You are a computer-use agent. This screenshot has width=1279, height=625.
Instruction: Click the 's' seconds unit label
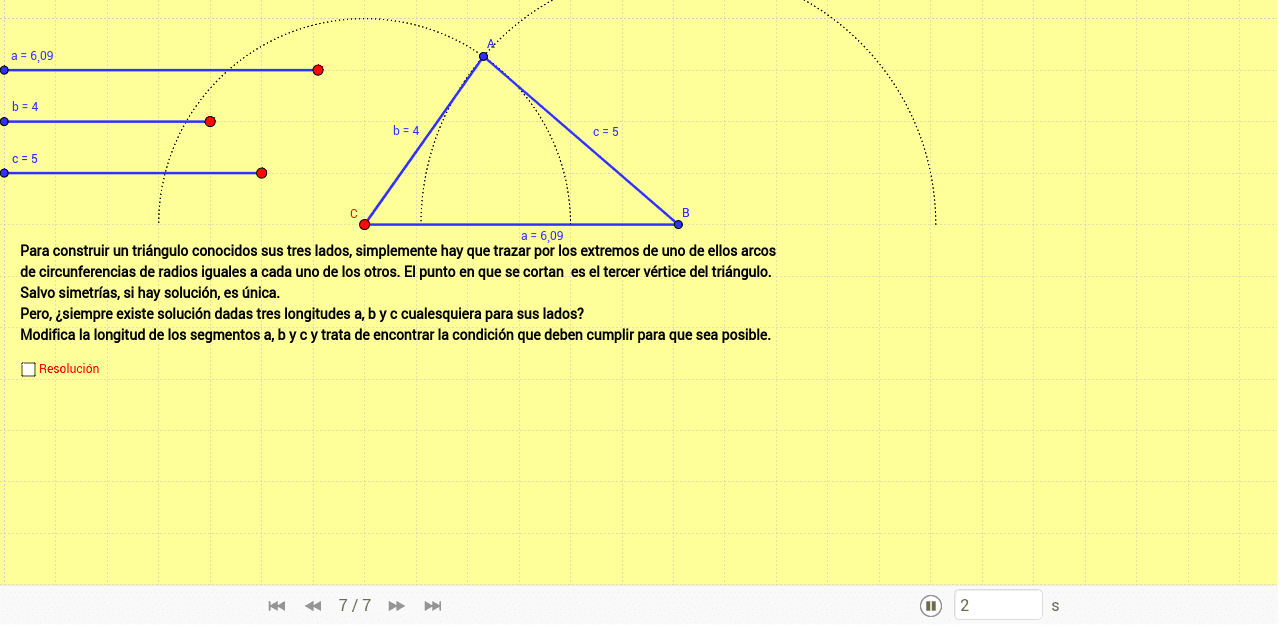pos(1055,606)
